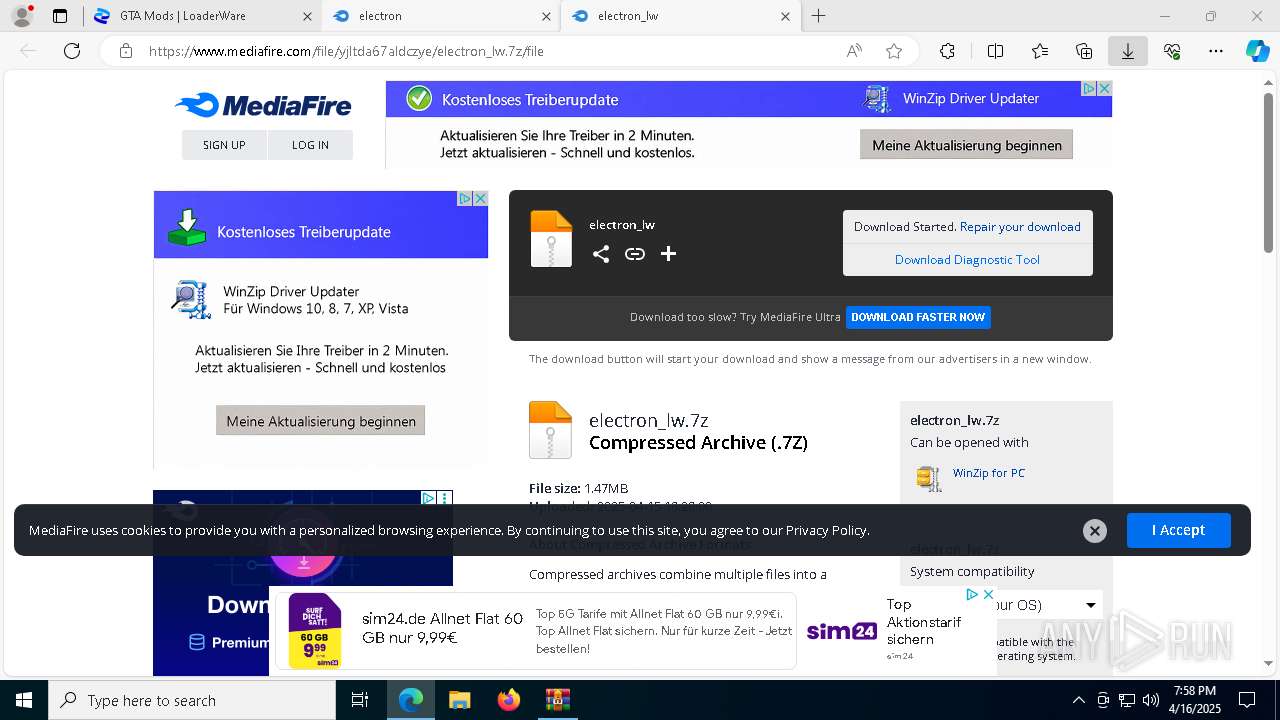Launch Firefox from the taskbar
The height and width of the screenshot is (720, 1280).
[508, 700]
